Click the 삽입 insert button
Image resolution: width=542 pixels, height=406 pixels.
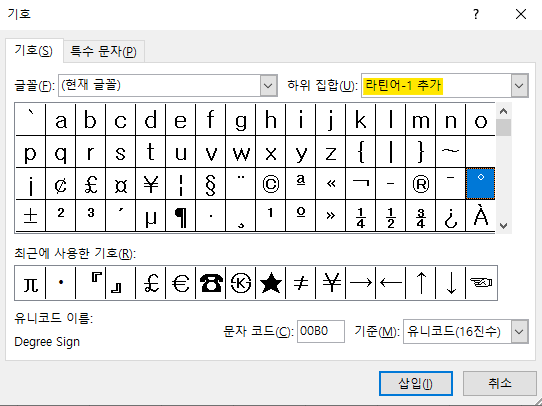click(416, 383)
